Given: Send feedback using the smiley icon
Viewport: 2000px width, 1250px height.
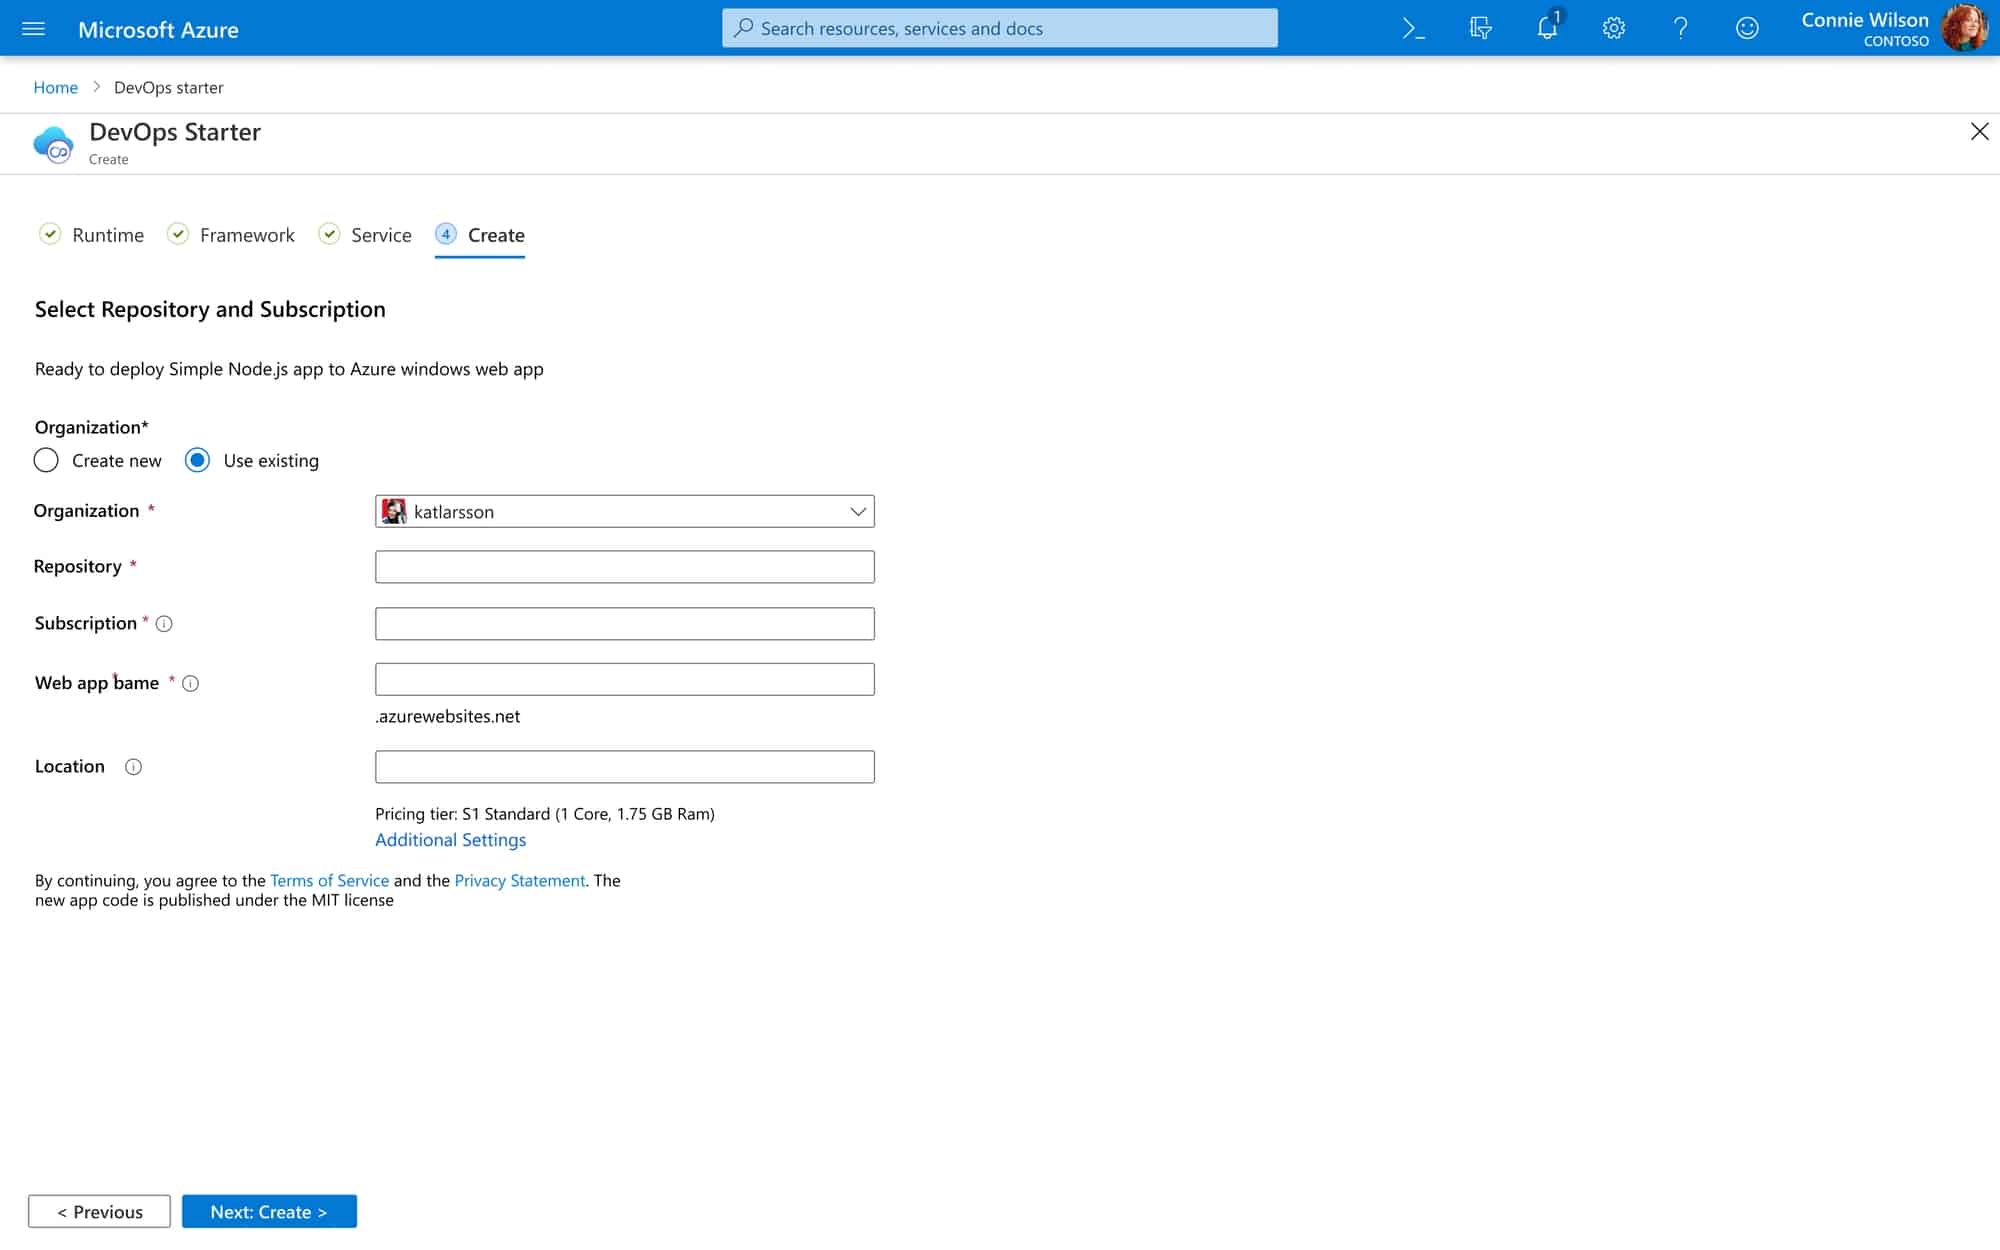Looking at the screenshot, I should (x=1748, y=28).
